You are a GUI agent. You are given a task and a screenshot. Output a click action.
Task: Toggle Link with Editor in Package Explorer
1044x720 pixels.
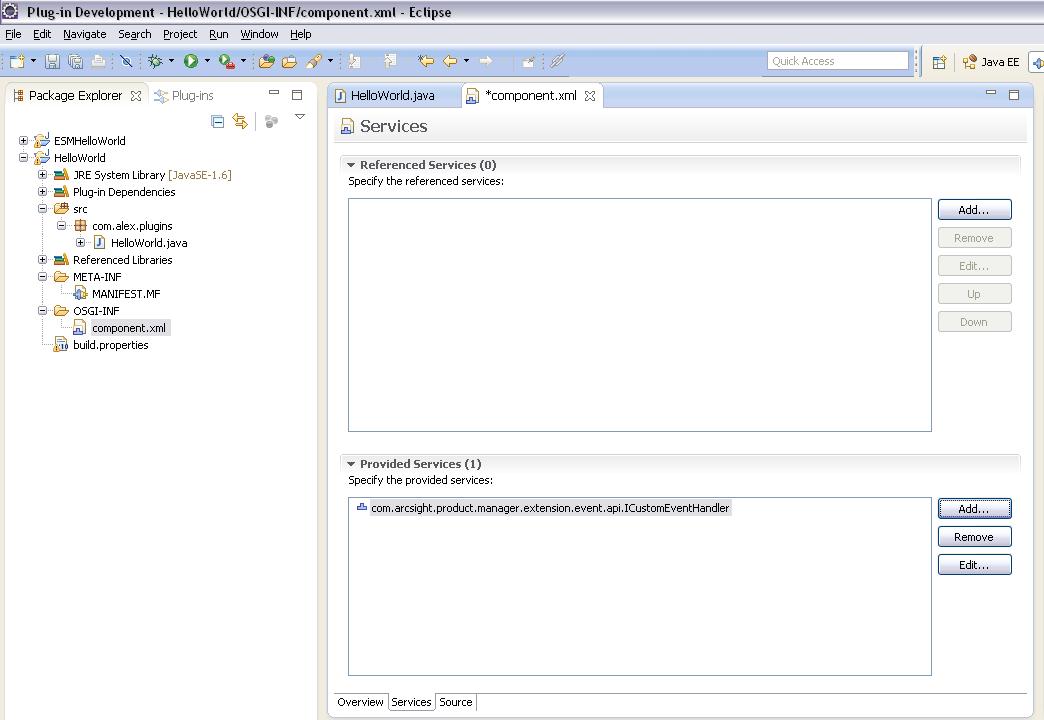coord(240,121)
